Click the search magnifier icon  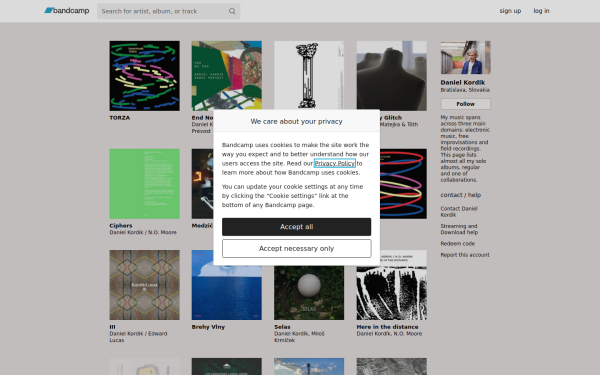pyautogui.click(x=232, y=11)
